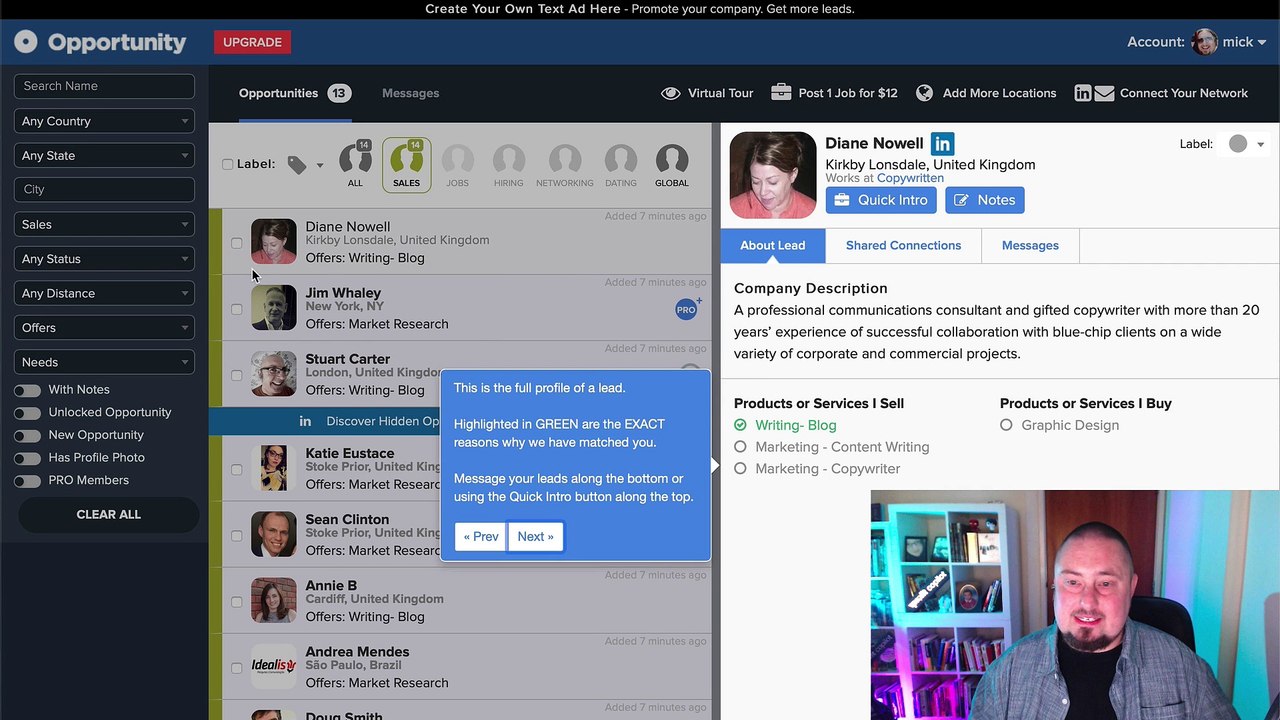Click the Connect Your Network LinkedIn icon
Viewport: 1280px width, 720px height.
click(x=1083, y=93)
